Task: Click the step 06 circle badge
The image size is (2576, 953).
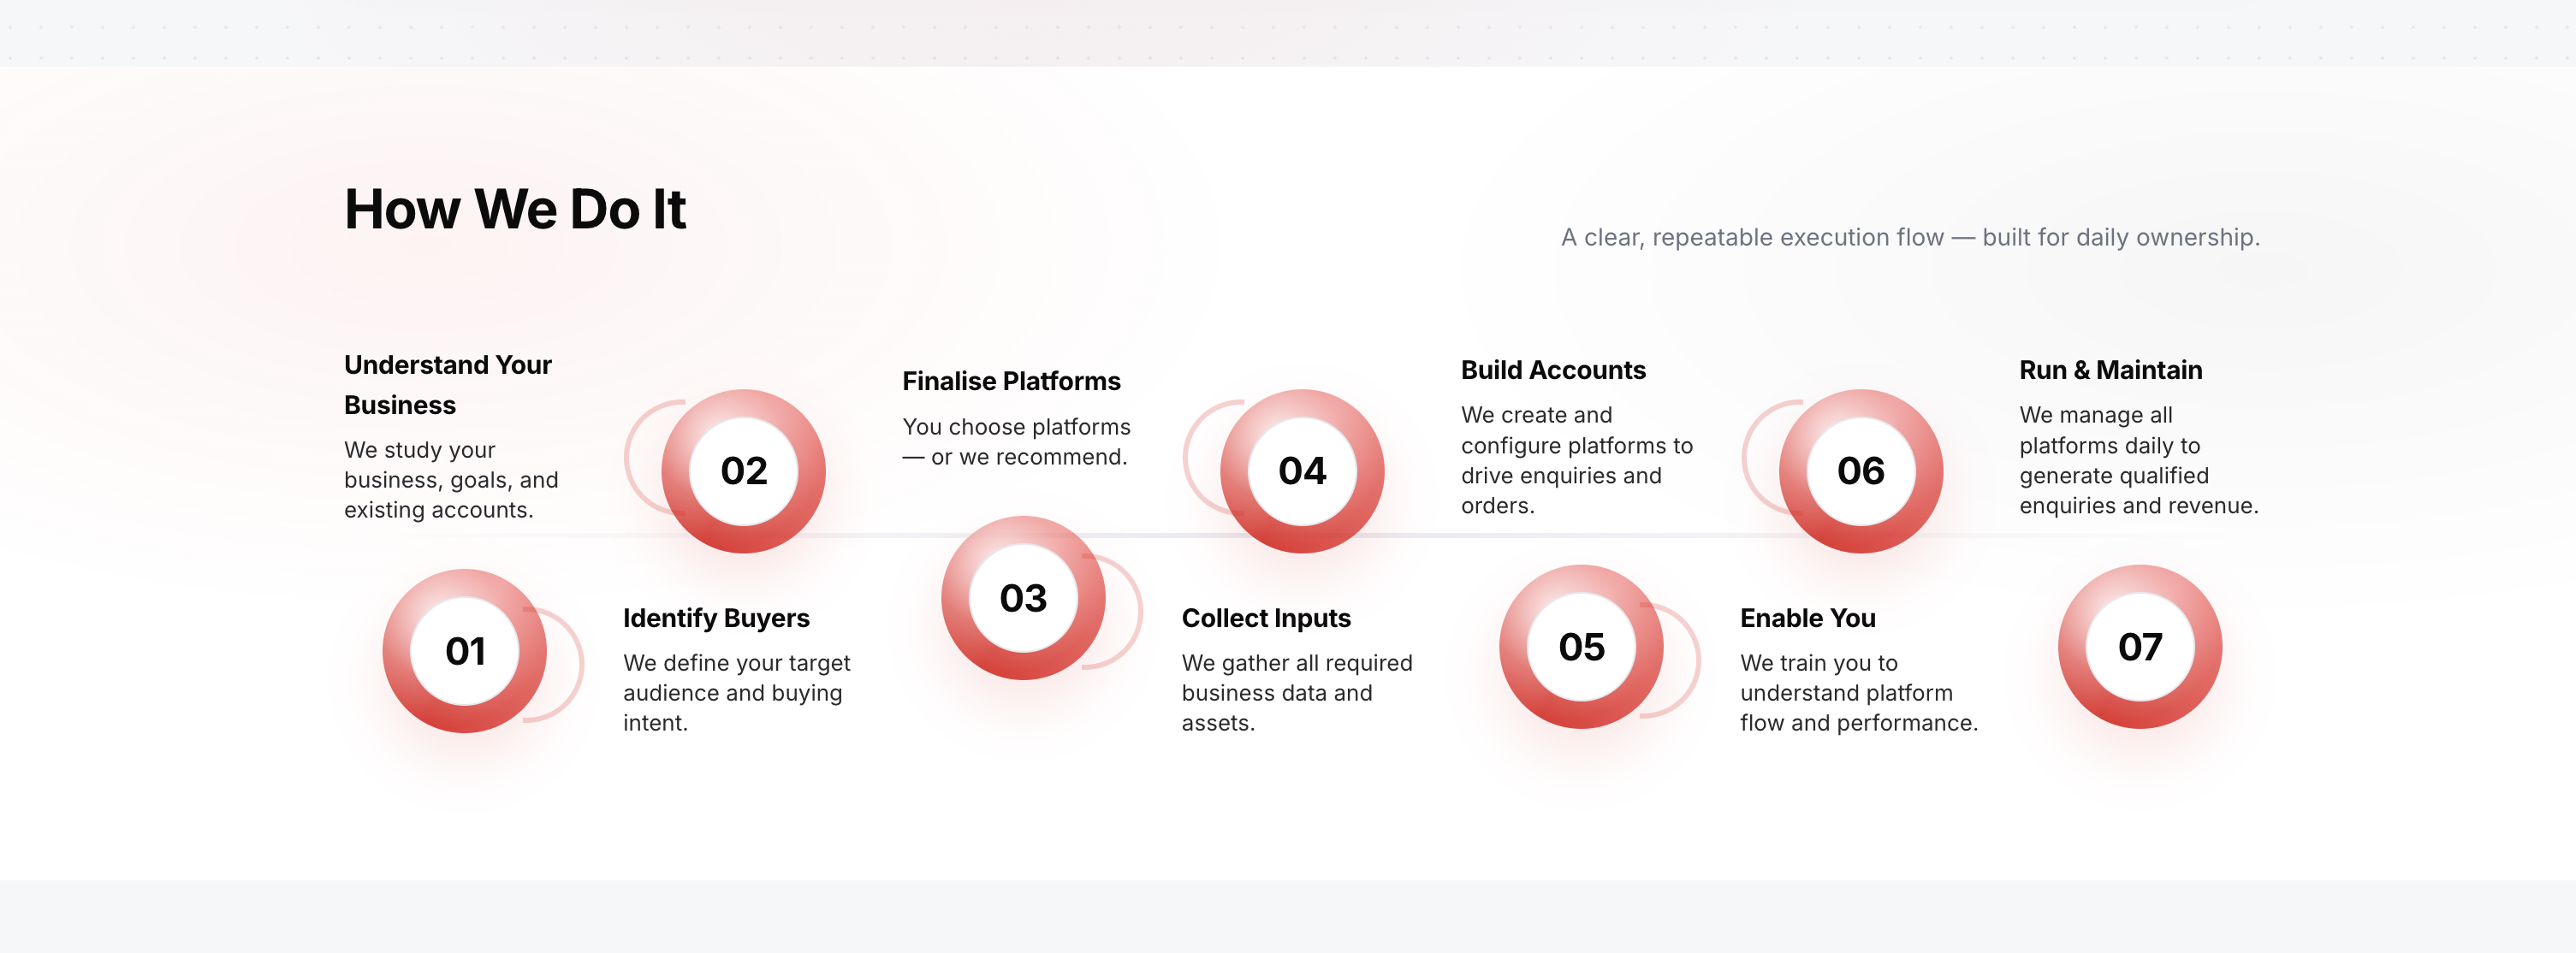Action: coord(1860,471)
